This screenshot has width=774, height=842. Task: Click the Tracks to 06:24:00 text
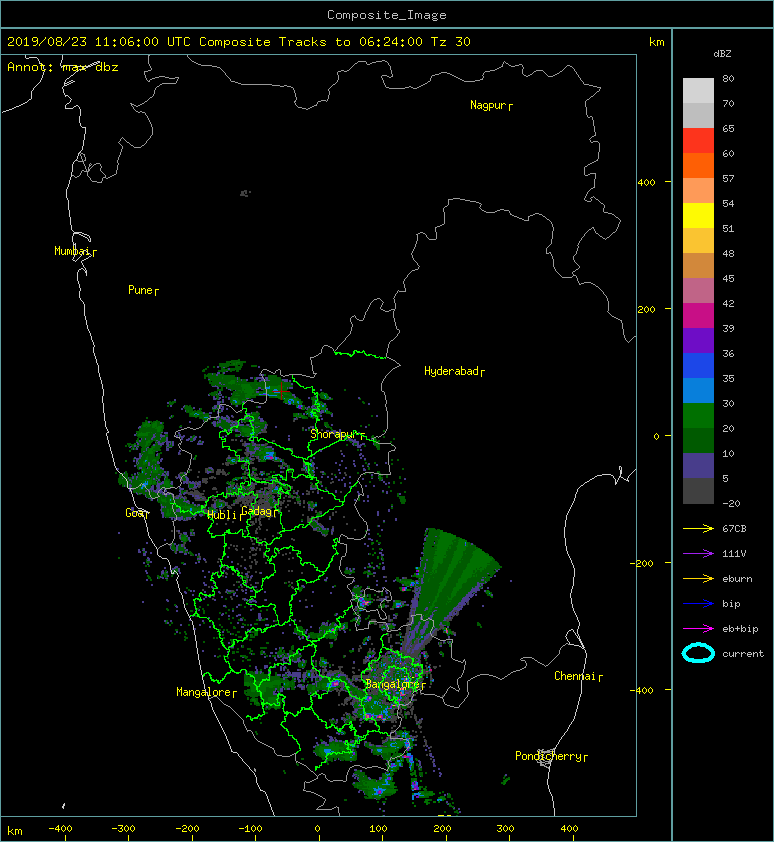[x=351, y=42]
